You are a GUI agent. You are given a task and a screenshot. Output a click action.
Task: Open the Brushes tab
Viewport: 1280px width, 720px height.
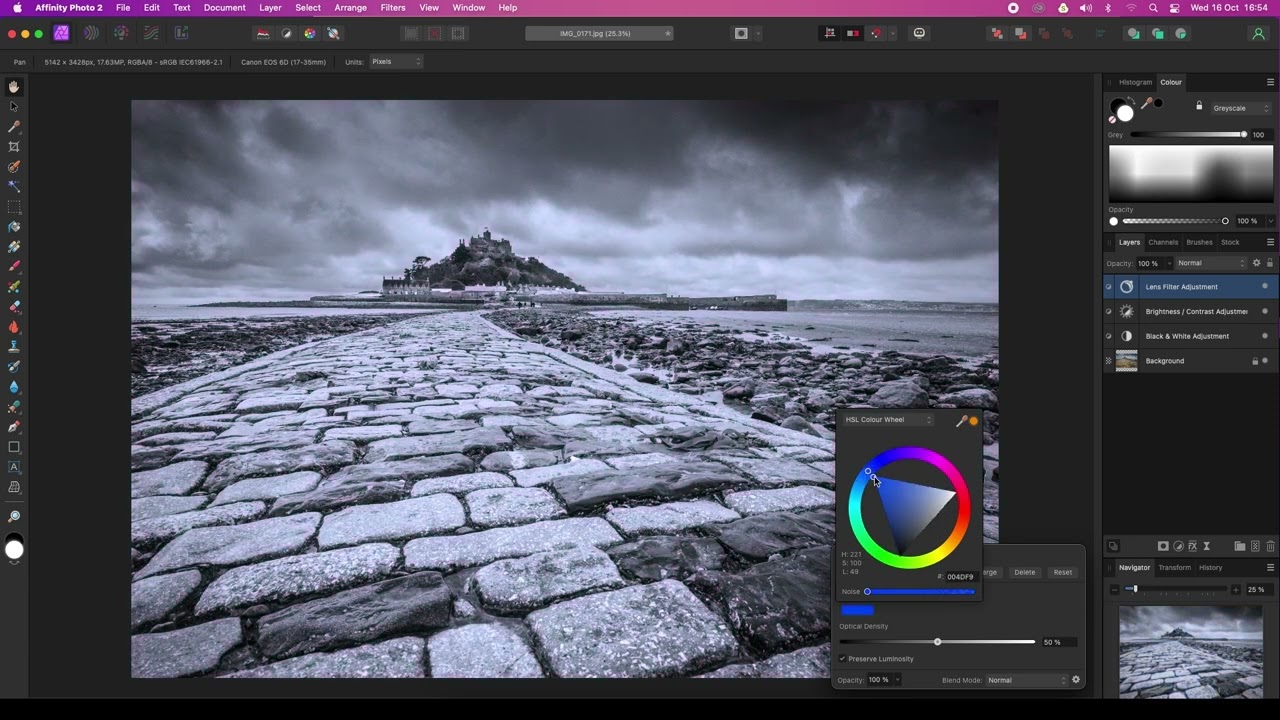[1199, 242]
